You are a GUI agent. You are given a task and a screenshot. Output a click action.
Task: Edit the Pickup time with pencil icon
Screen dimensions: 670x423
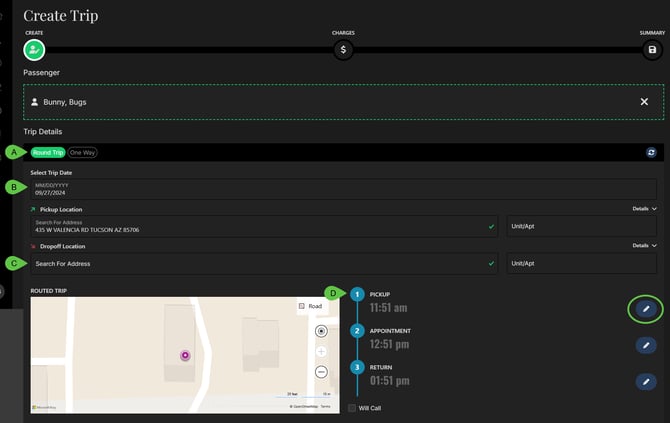[646, 310]
